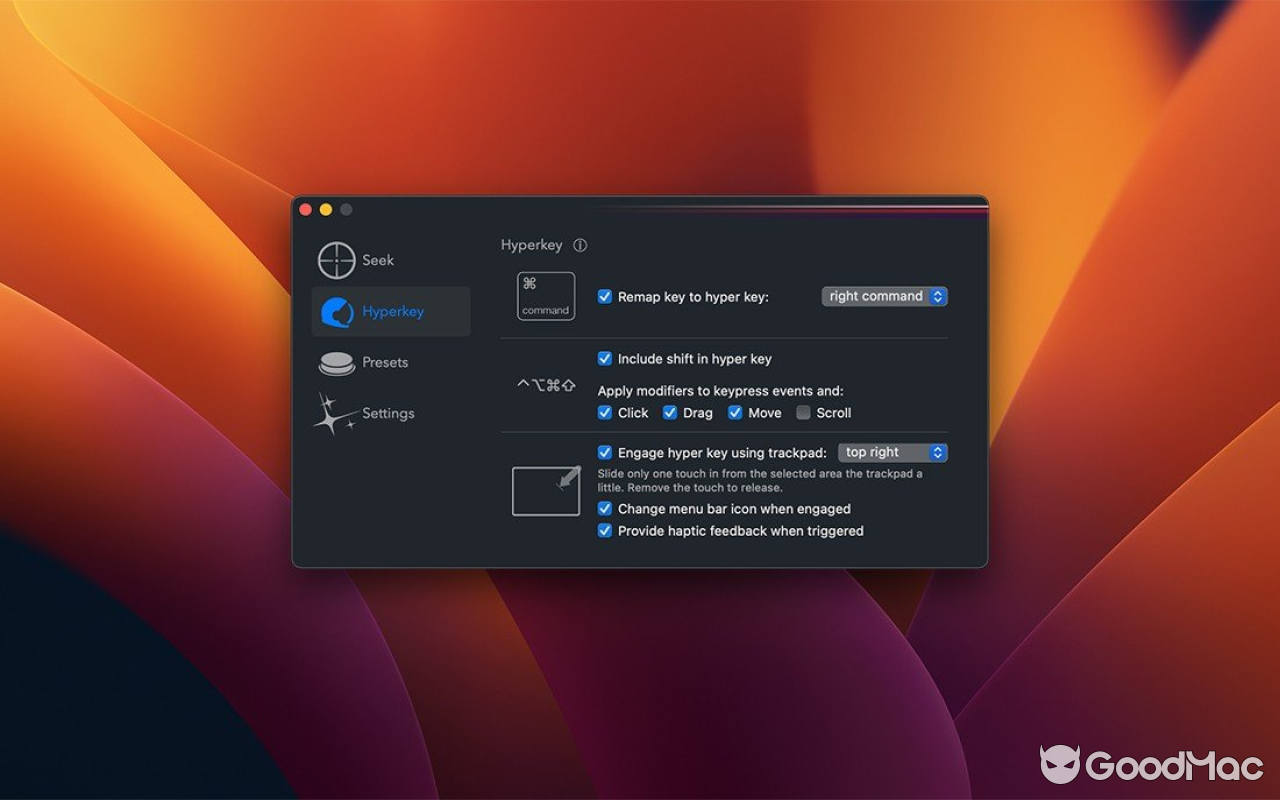This screenshot has width=1280, height=800.
Task: Click the command key illustration
Action: click(x=545, y=295)
